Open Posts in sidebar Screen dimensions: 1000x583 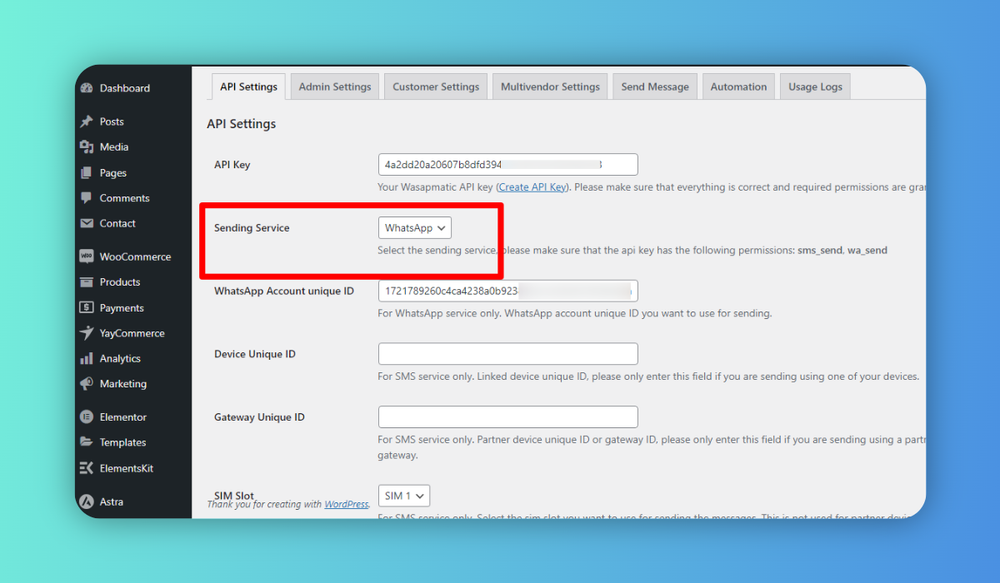coord(112,121)
